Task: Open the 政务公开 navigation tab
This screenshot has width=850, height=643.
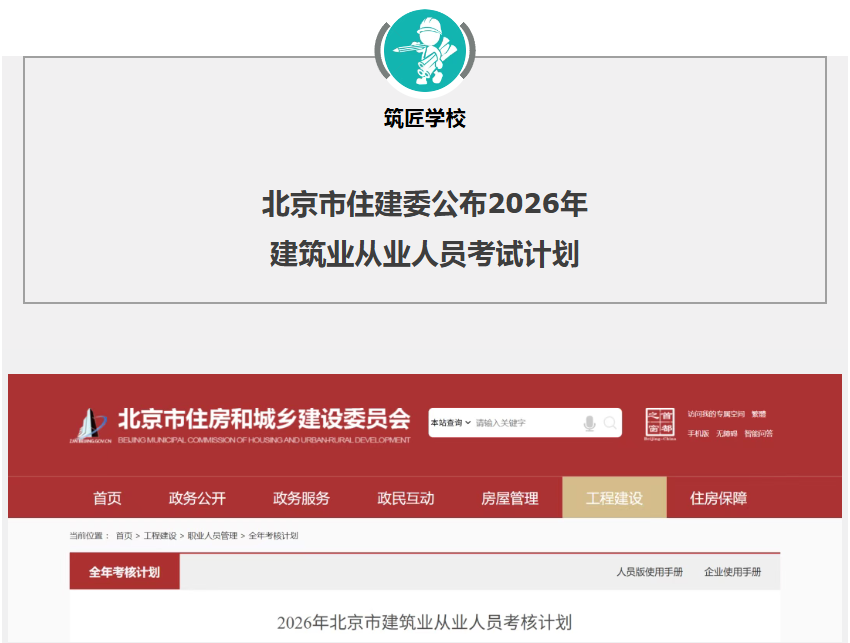Action: click(197, 498)
